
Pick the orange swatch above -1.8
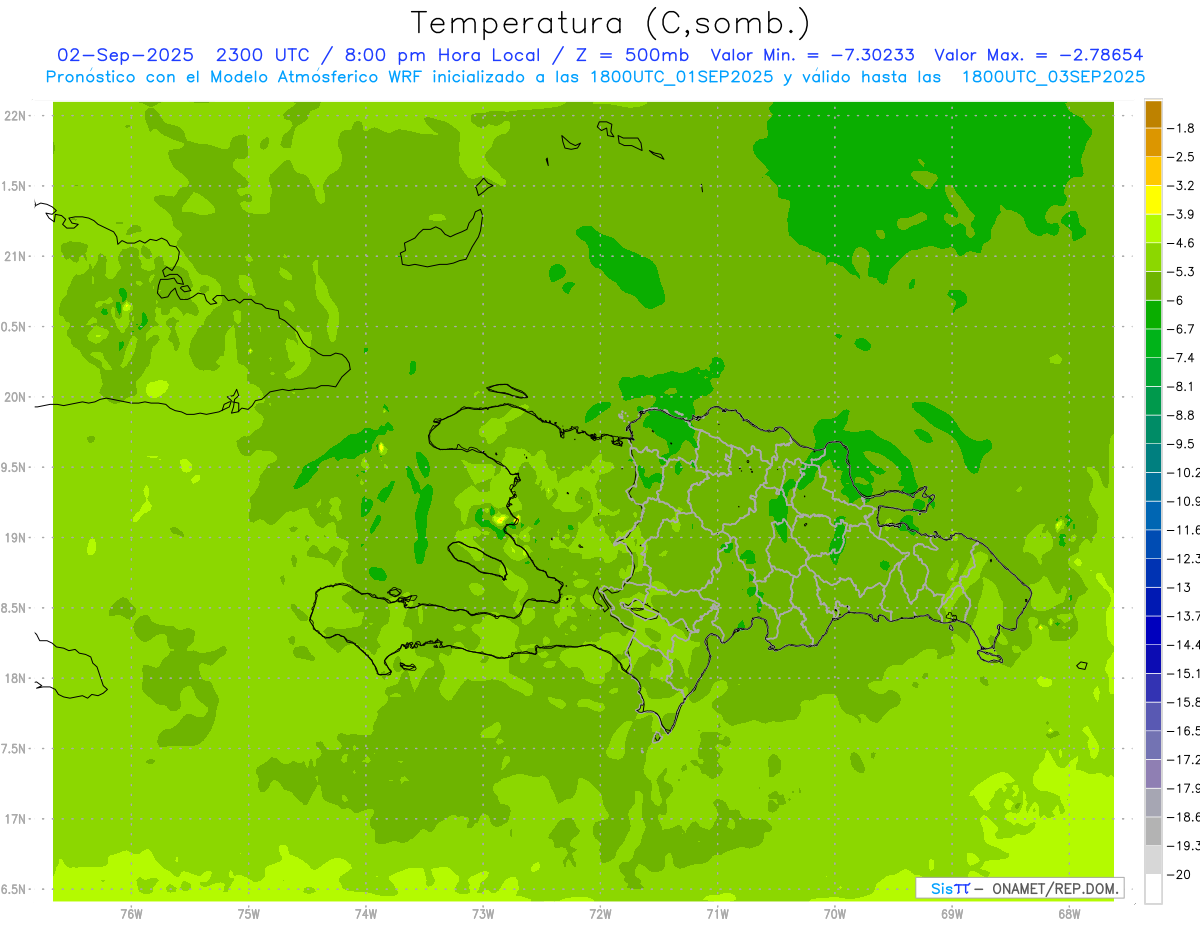pos(1153,114)
